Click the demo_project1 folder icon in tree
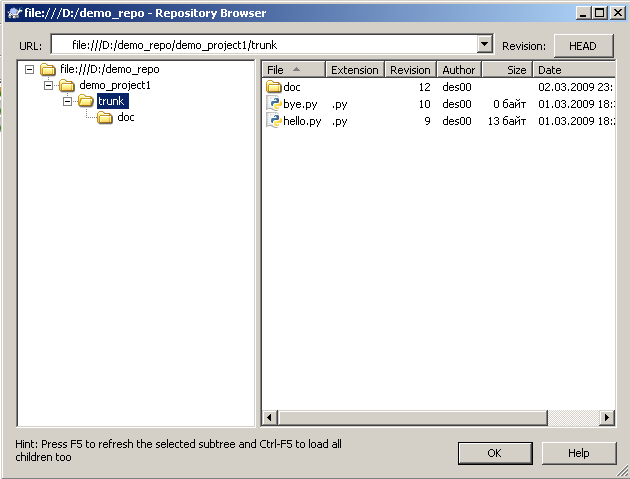The height and width of the screenshot is (479, 630). tap(67, 85)
